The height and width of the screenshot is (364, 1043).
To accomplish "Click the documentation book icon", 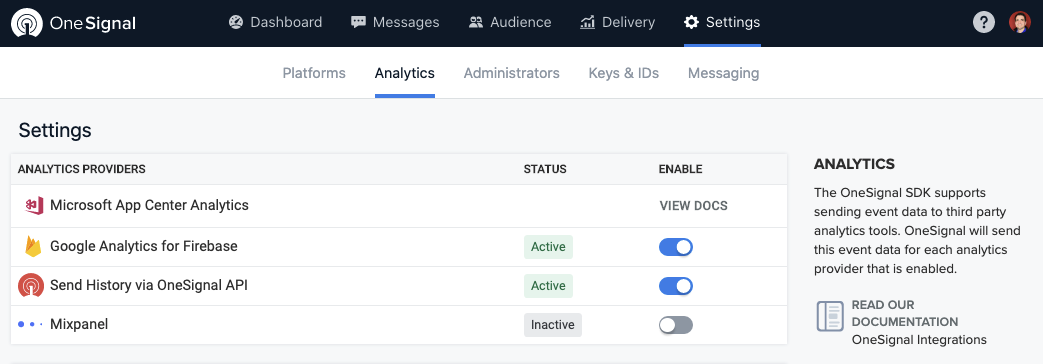I will [x=830, y=316].
